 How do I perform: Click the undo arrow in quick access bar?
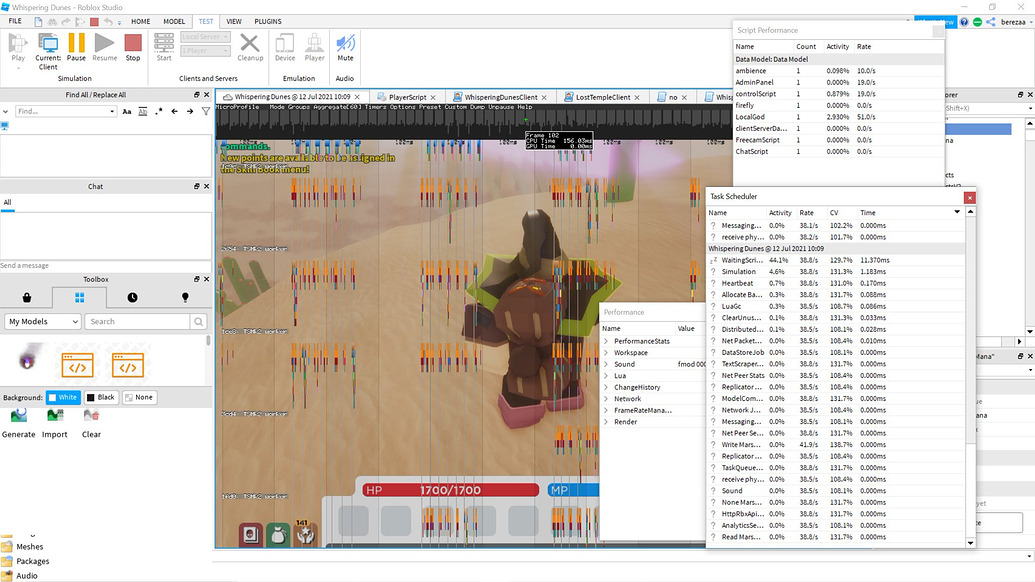pyautogui.click(x=108, y=22)
